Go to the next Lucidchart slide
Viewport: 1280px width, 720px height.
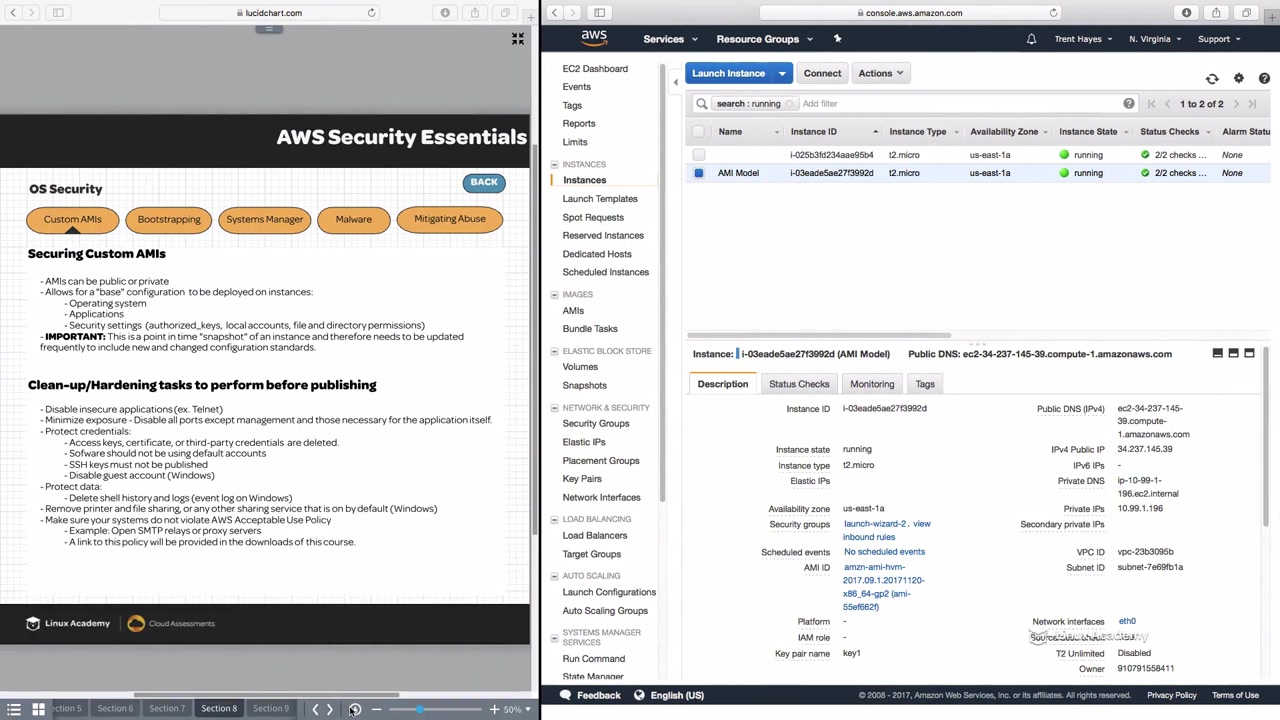[330, 709]
